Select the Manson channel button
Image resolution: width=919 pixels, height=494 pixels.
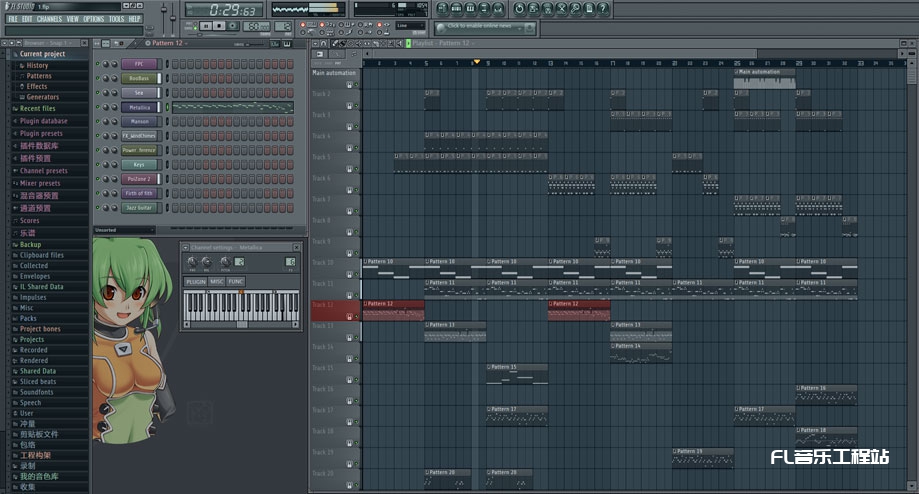click(x=139, y=121)
